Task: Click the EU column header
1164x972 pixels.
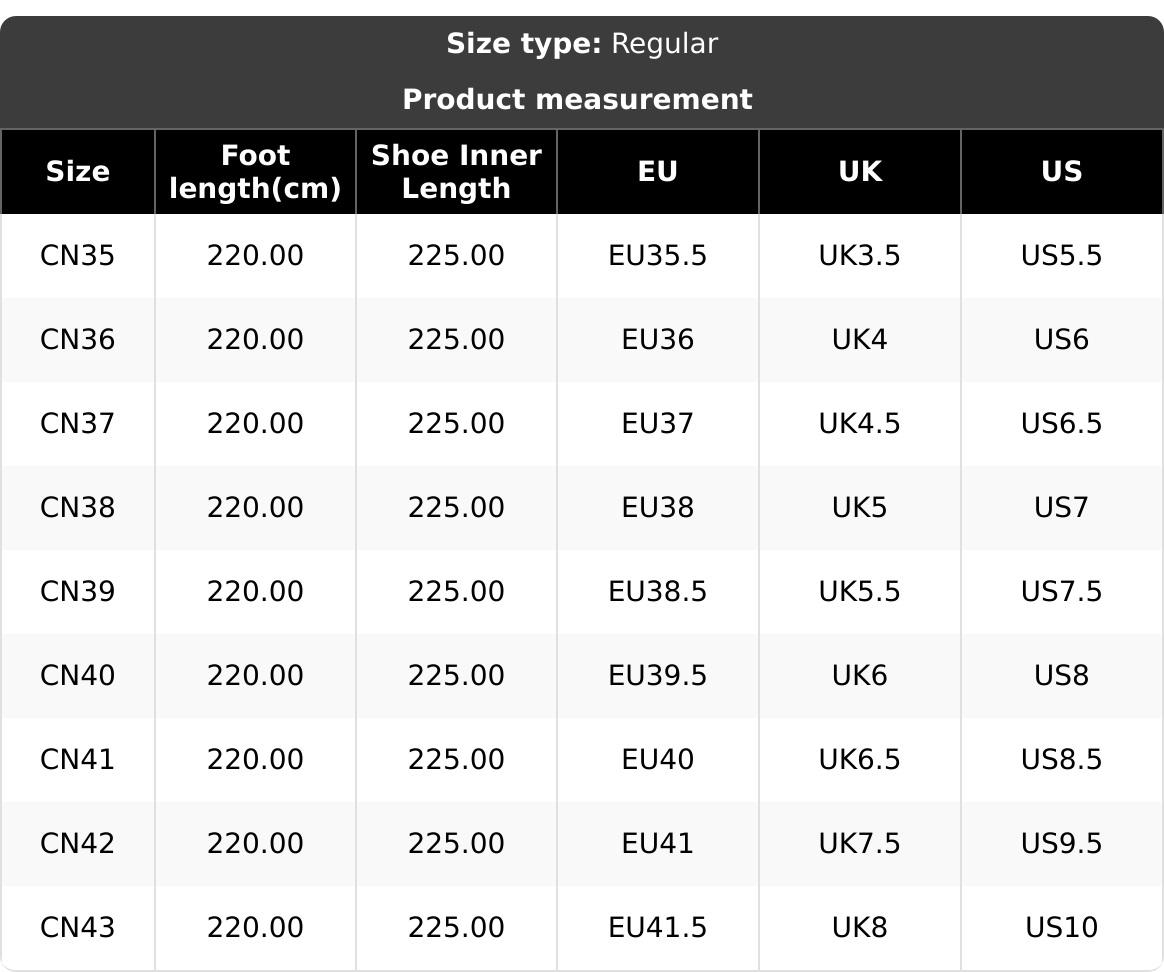Action: [657, 172]
